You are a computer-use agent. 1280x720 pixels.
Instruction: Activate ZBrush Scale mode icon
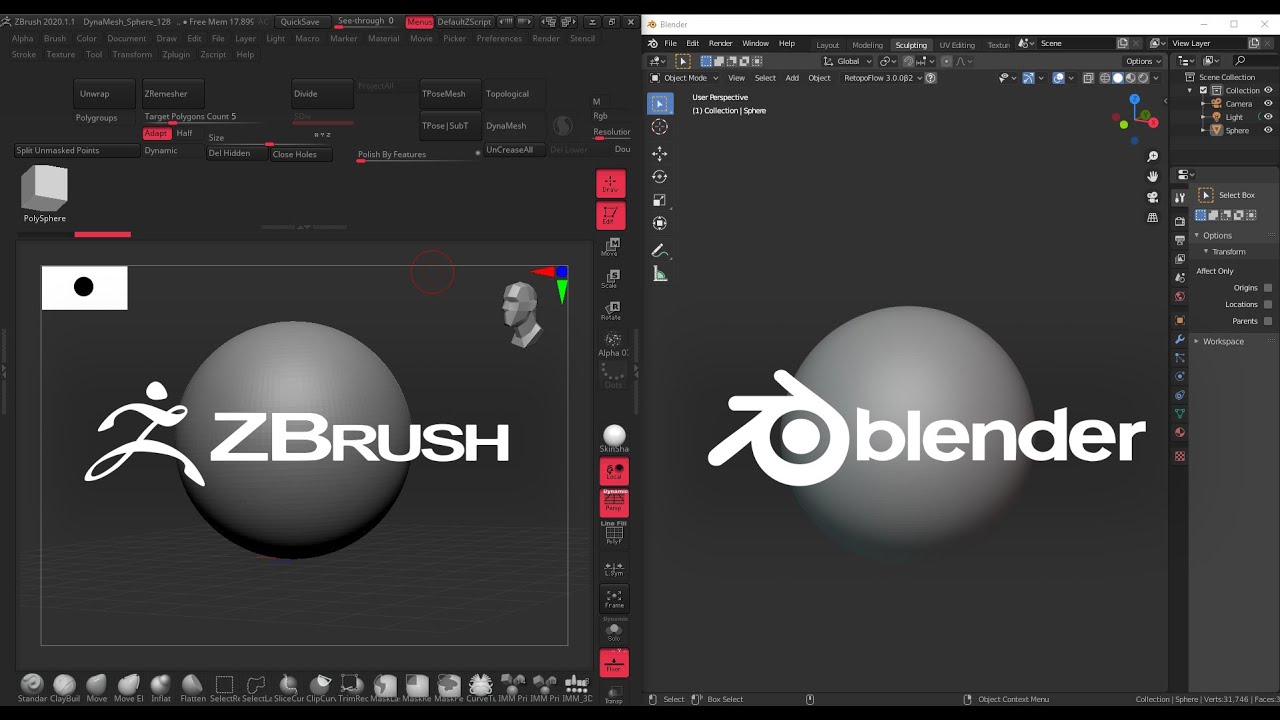(x=613, y=279)
